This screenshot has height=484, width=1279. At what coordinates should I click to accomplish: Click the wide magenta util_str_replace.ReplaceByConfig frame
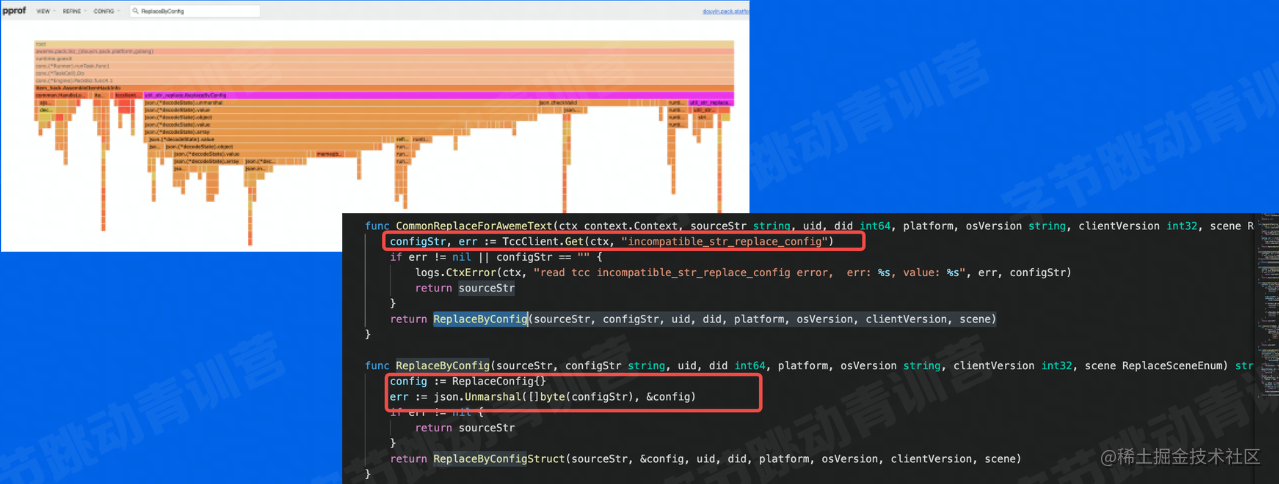(x=438, y=95)
